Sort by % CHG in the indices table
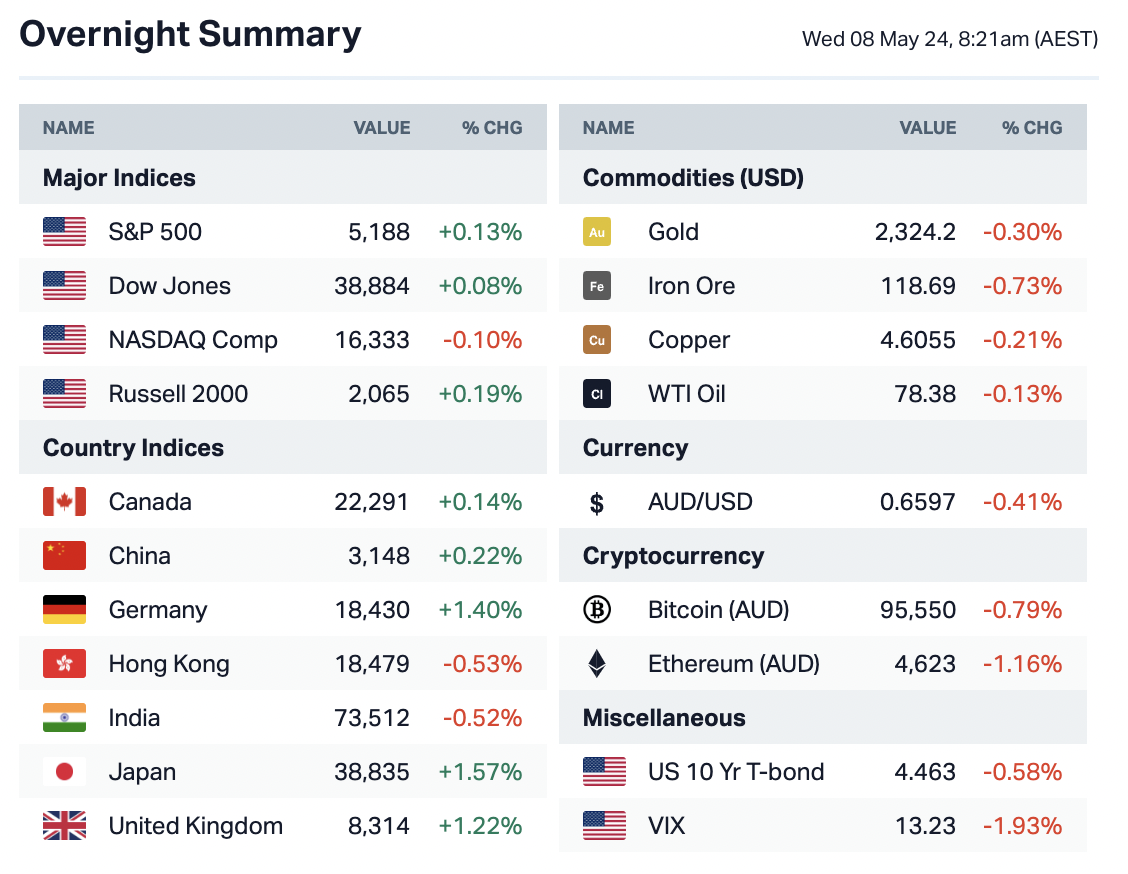This screenshot has height=874, width=1128. (492, 128)
